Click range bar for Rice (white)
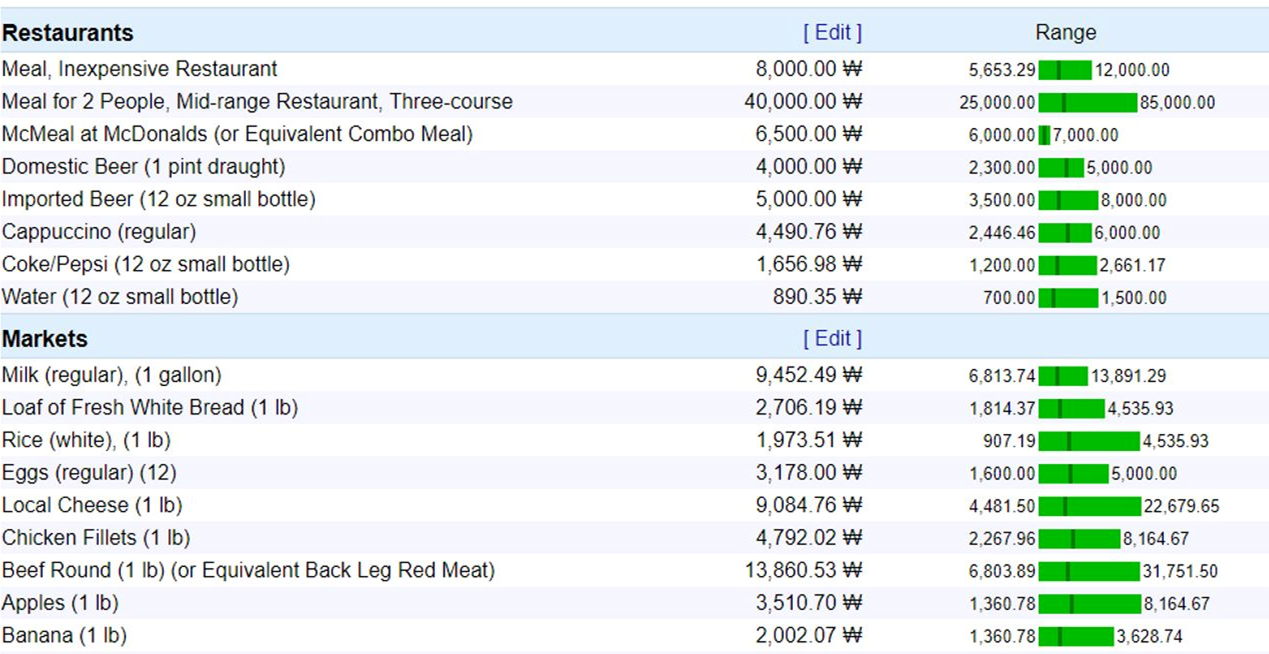Viewport: 1269px width, 654px height. pyautogui.click(x=1089, y=441)
